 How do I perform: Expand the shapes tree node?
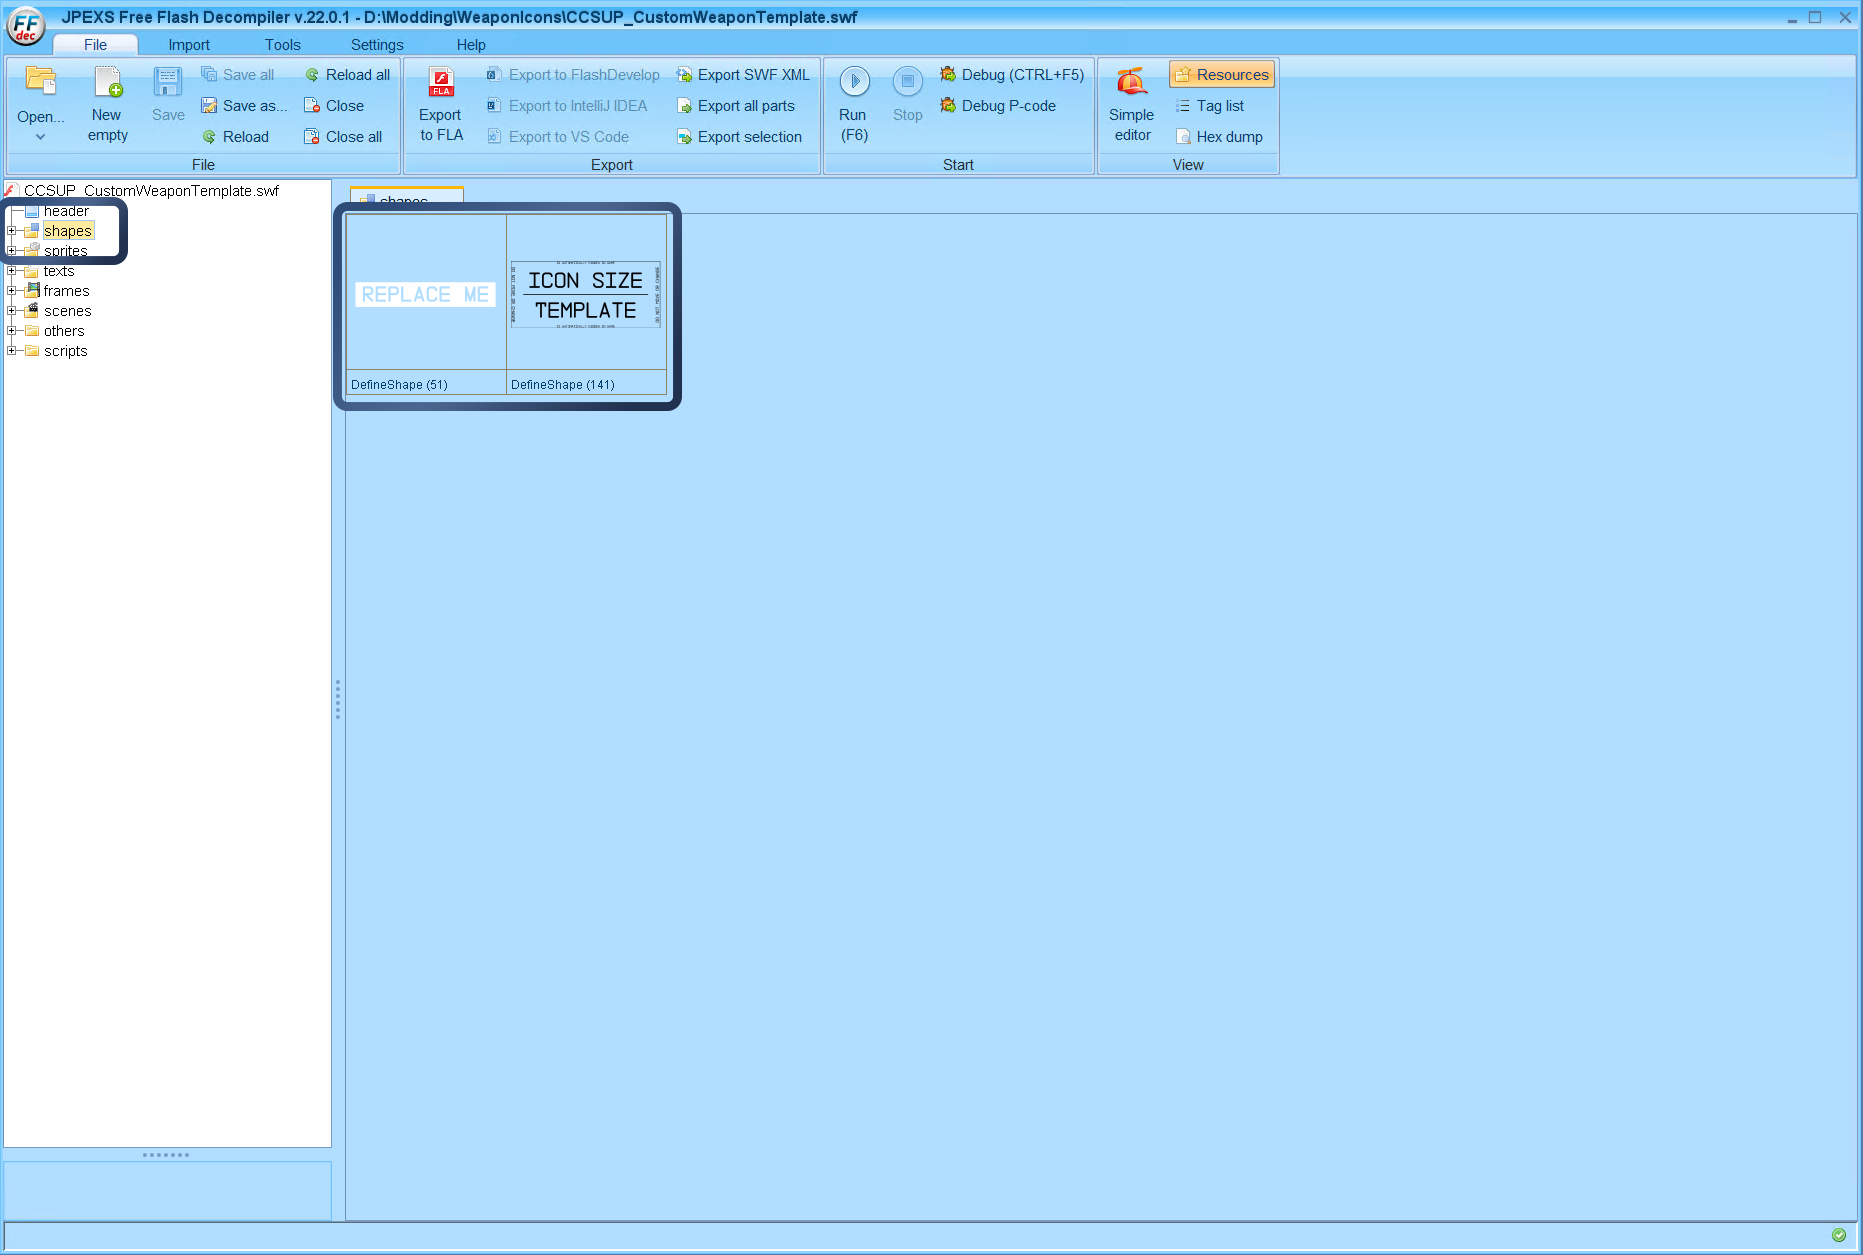click(x=11, y=230)
